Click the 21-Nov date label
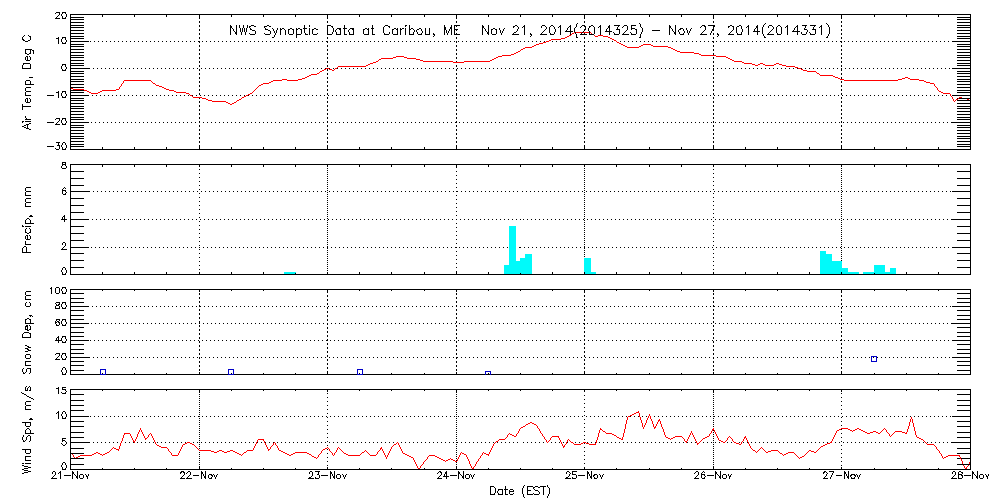Screen dimensions: 1000x500 tap(71, 477)
